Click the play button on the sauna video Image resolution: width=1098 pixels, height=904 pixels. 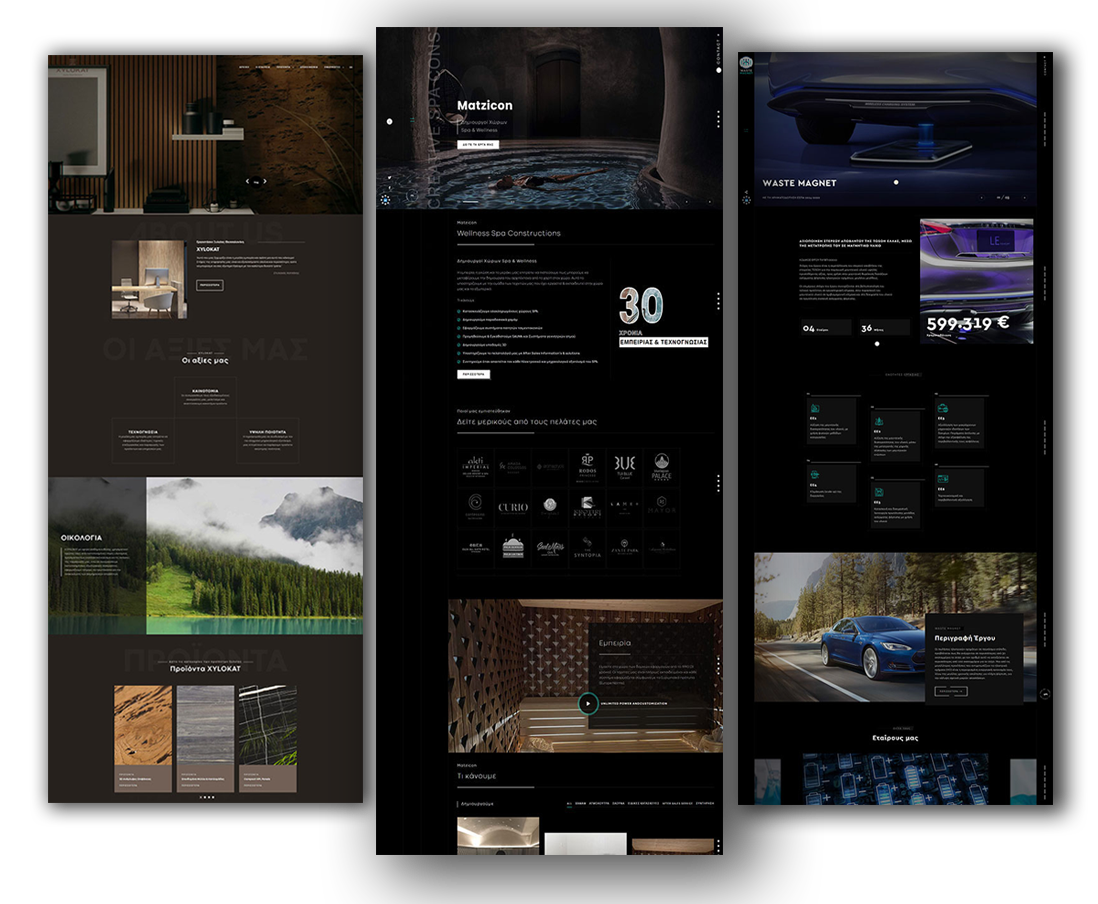[x=588, y=703]
